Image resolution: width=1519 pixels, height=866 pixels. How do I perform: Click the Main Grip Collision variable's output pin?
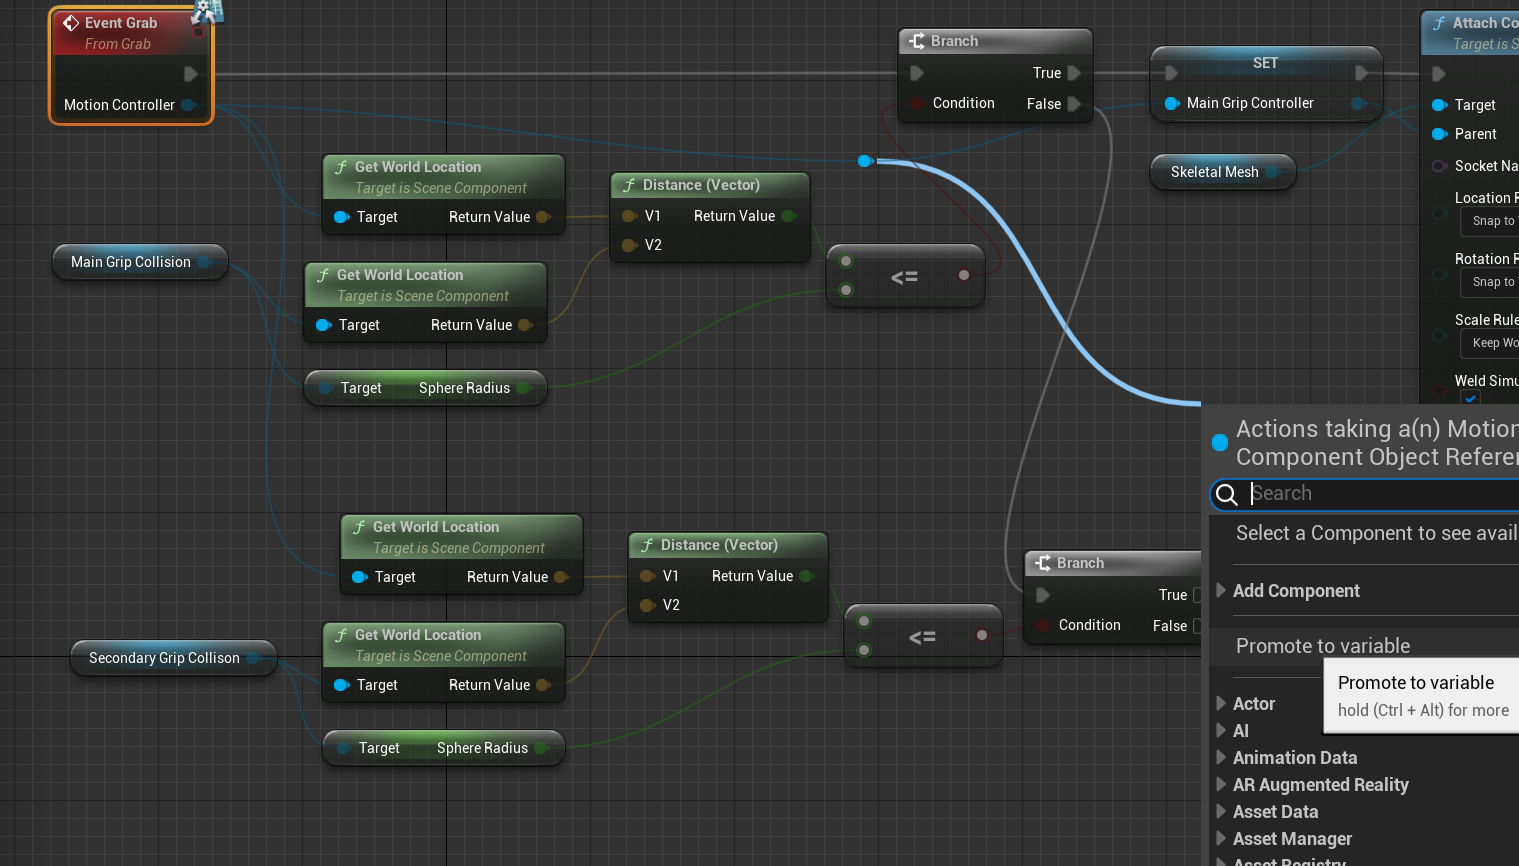tap(204, 262)
